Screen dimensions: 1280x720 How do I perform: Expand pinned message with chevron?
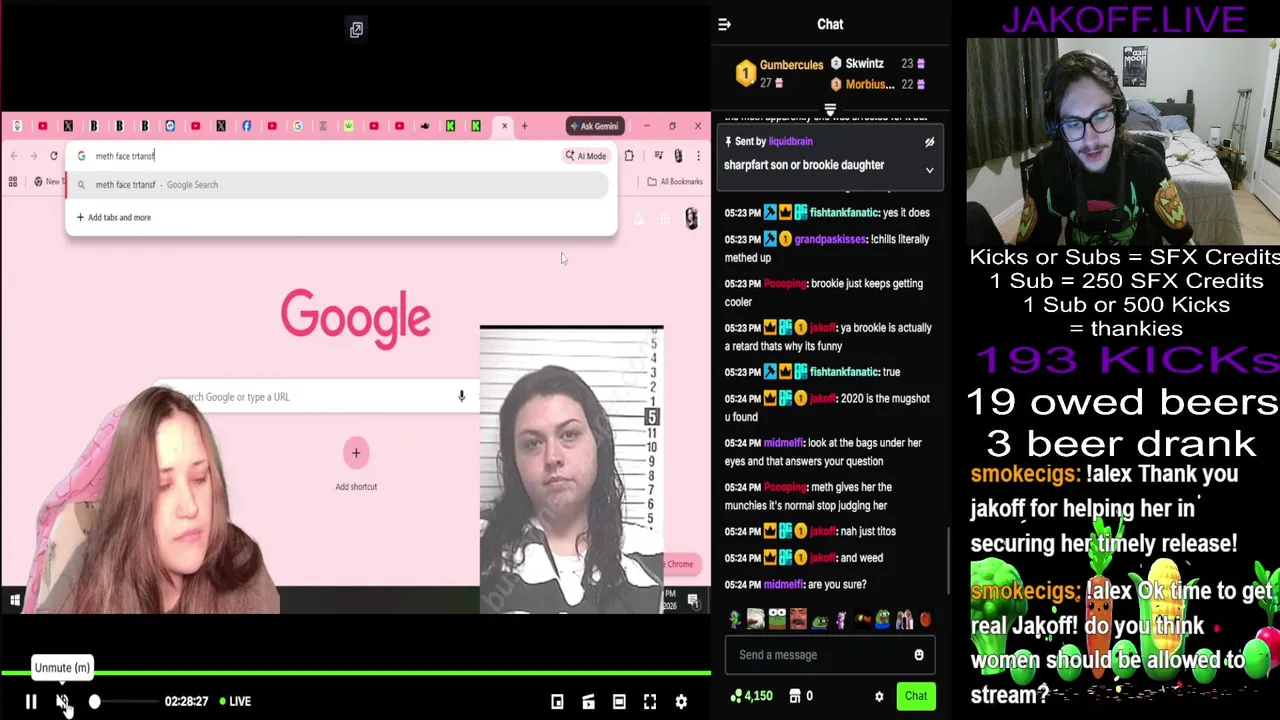point(929,170)
